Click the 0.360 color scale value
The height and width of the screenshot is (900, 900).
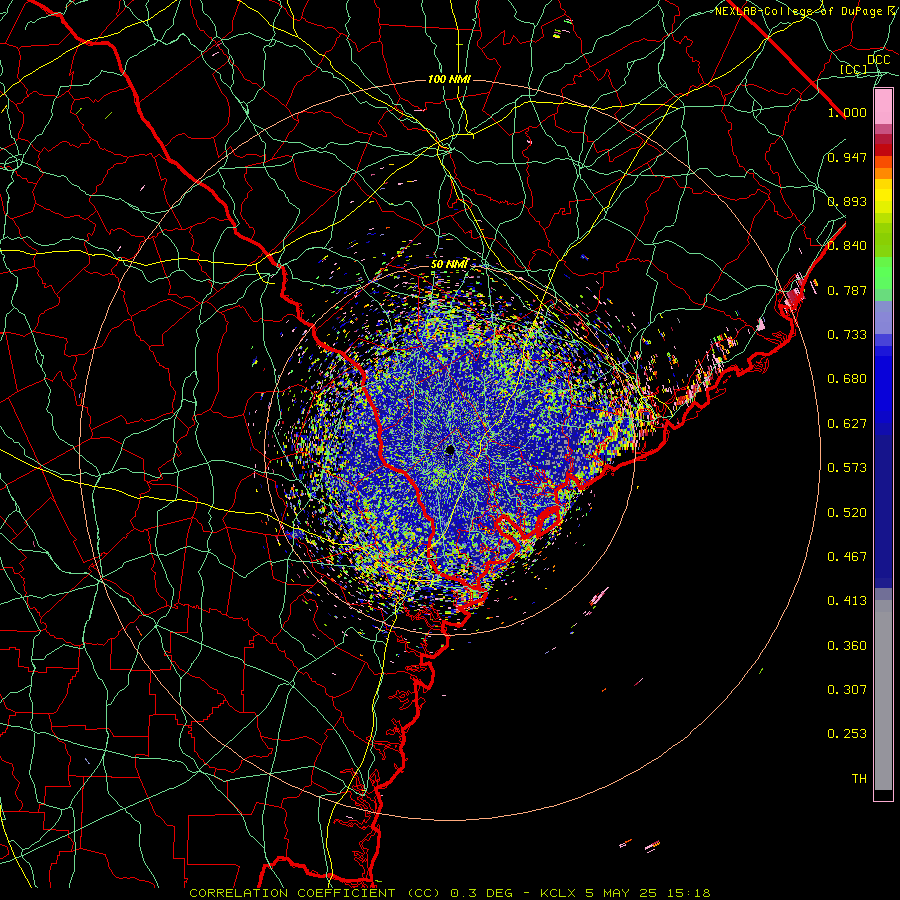point(847,646)
